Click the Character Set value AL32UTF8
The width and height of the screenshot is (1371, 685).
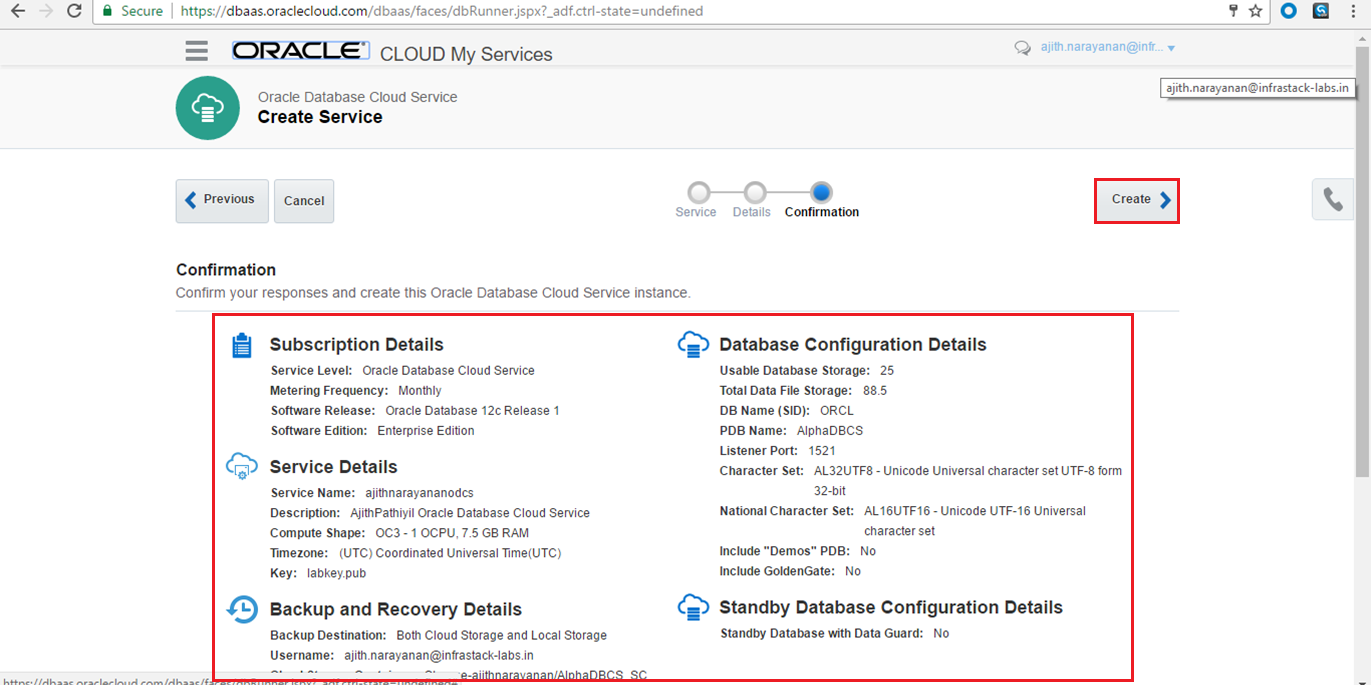(x=968, y=481)
